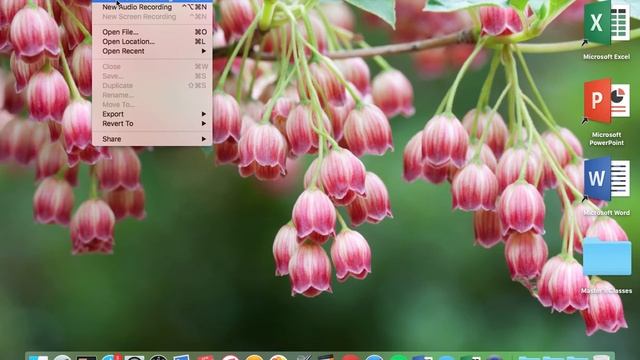Open the Revert To submenu
This screenshot has width=640, height=360.
(x=152, y=123)
